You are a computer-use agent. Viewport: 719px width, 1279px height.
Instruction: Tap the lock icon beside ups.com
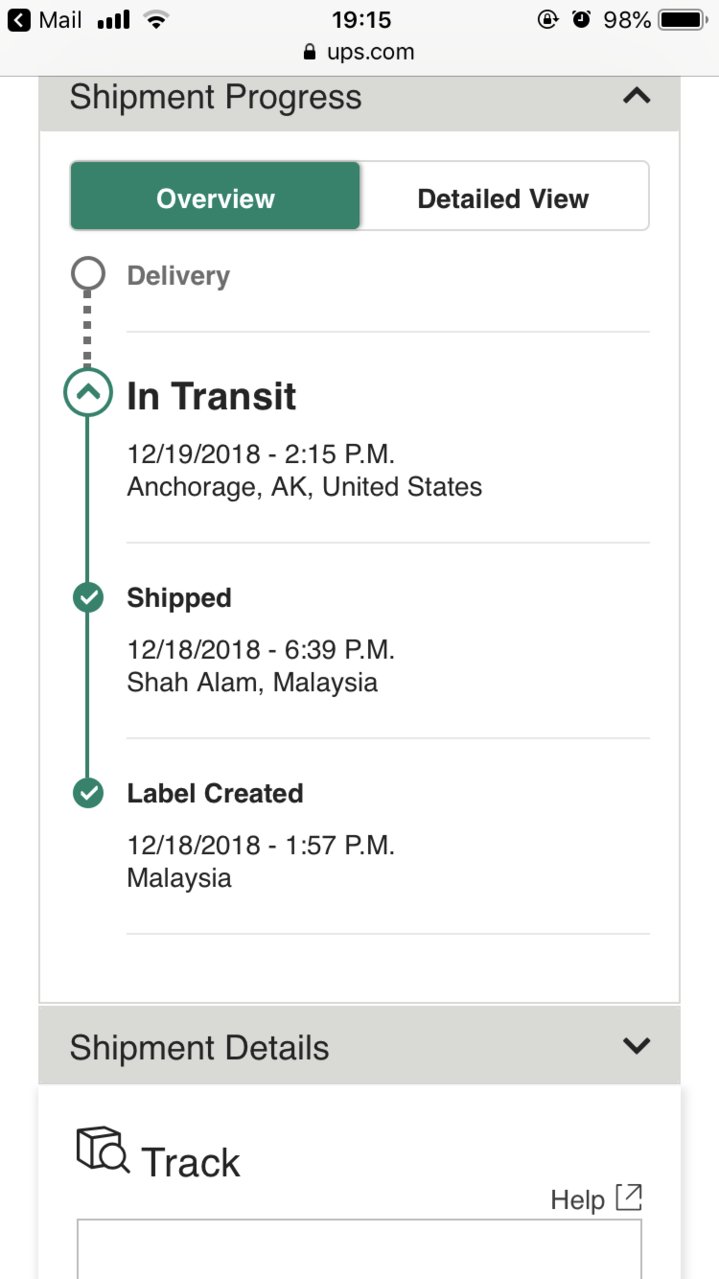click(309, 51)
